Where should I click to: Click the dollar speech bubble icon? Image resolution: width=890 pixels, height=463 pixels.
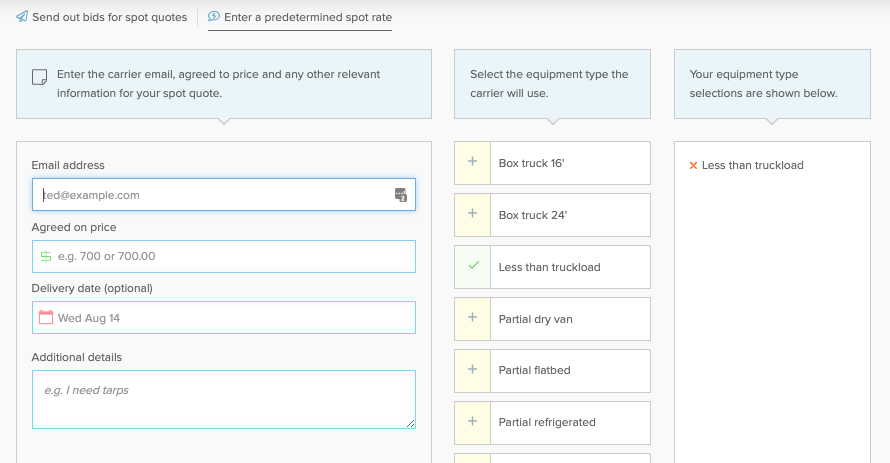tap(213, 16)
